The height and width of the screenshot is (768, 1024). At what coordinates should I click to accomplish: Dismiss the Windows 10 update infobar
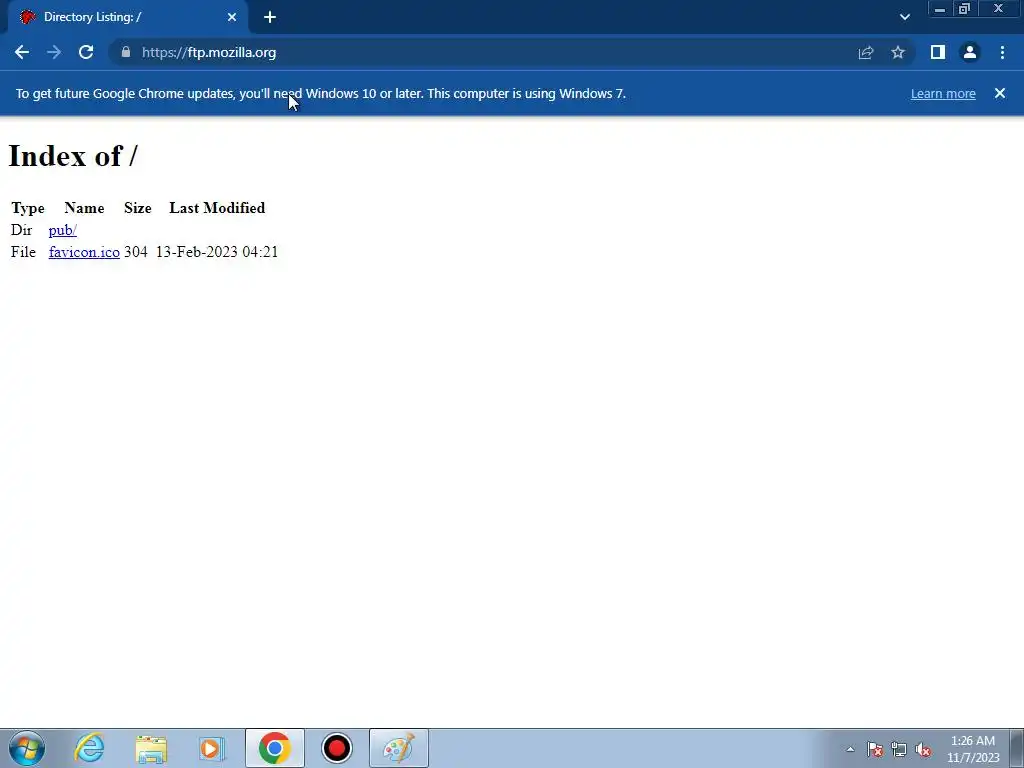[1000, 93]
